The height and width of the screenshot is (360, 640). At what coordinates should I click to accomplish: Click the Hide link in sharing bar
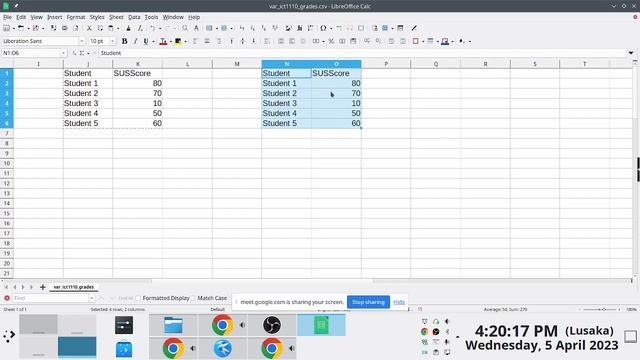tap(399, 302)
